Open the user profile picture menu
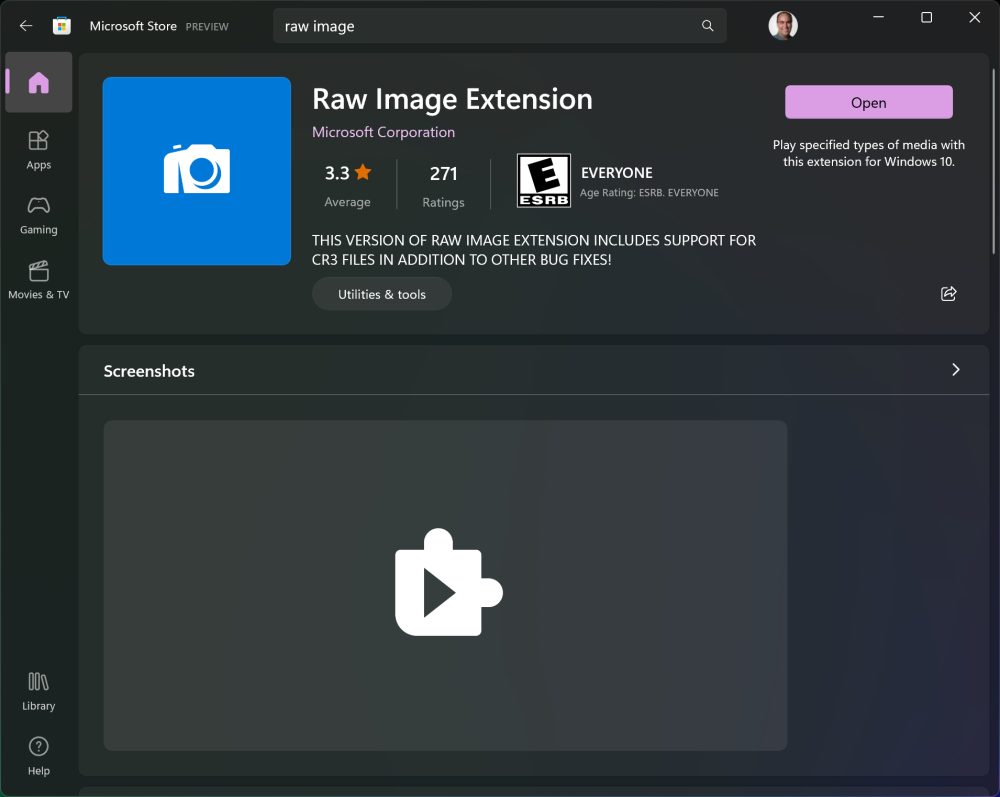Viewport: 1000px width, 797px height. pyautogui.click(x=783, y=26)
